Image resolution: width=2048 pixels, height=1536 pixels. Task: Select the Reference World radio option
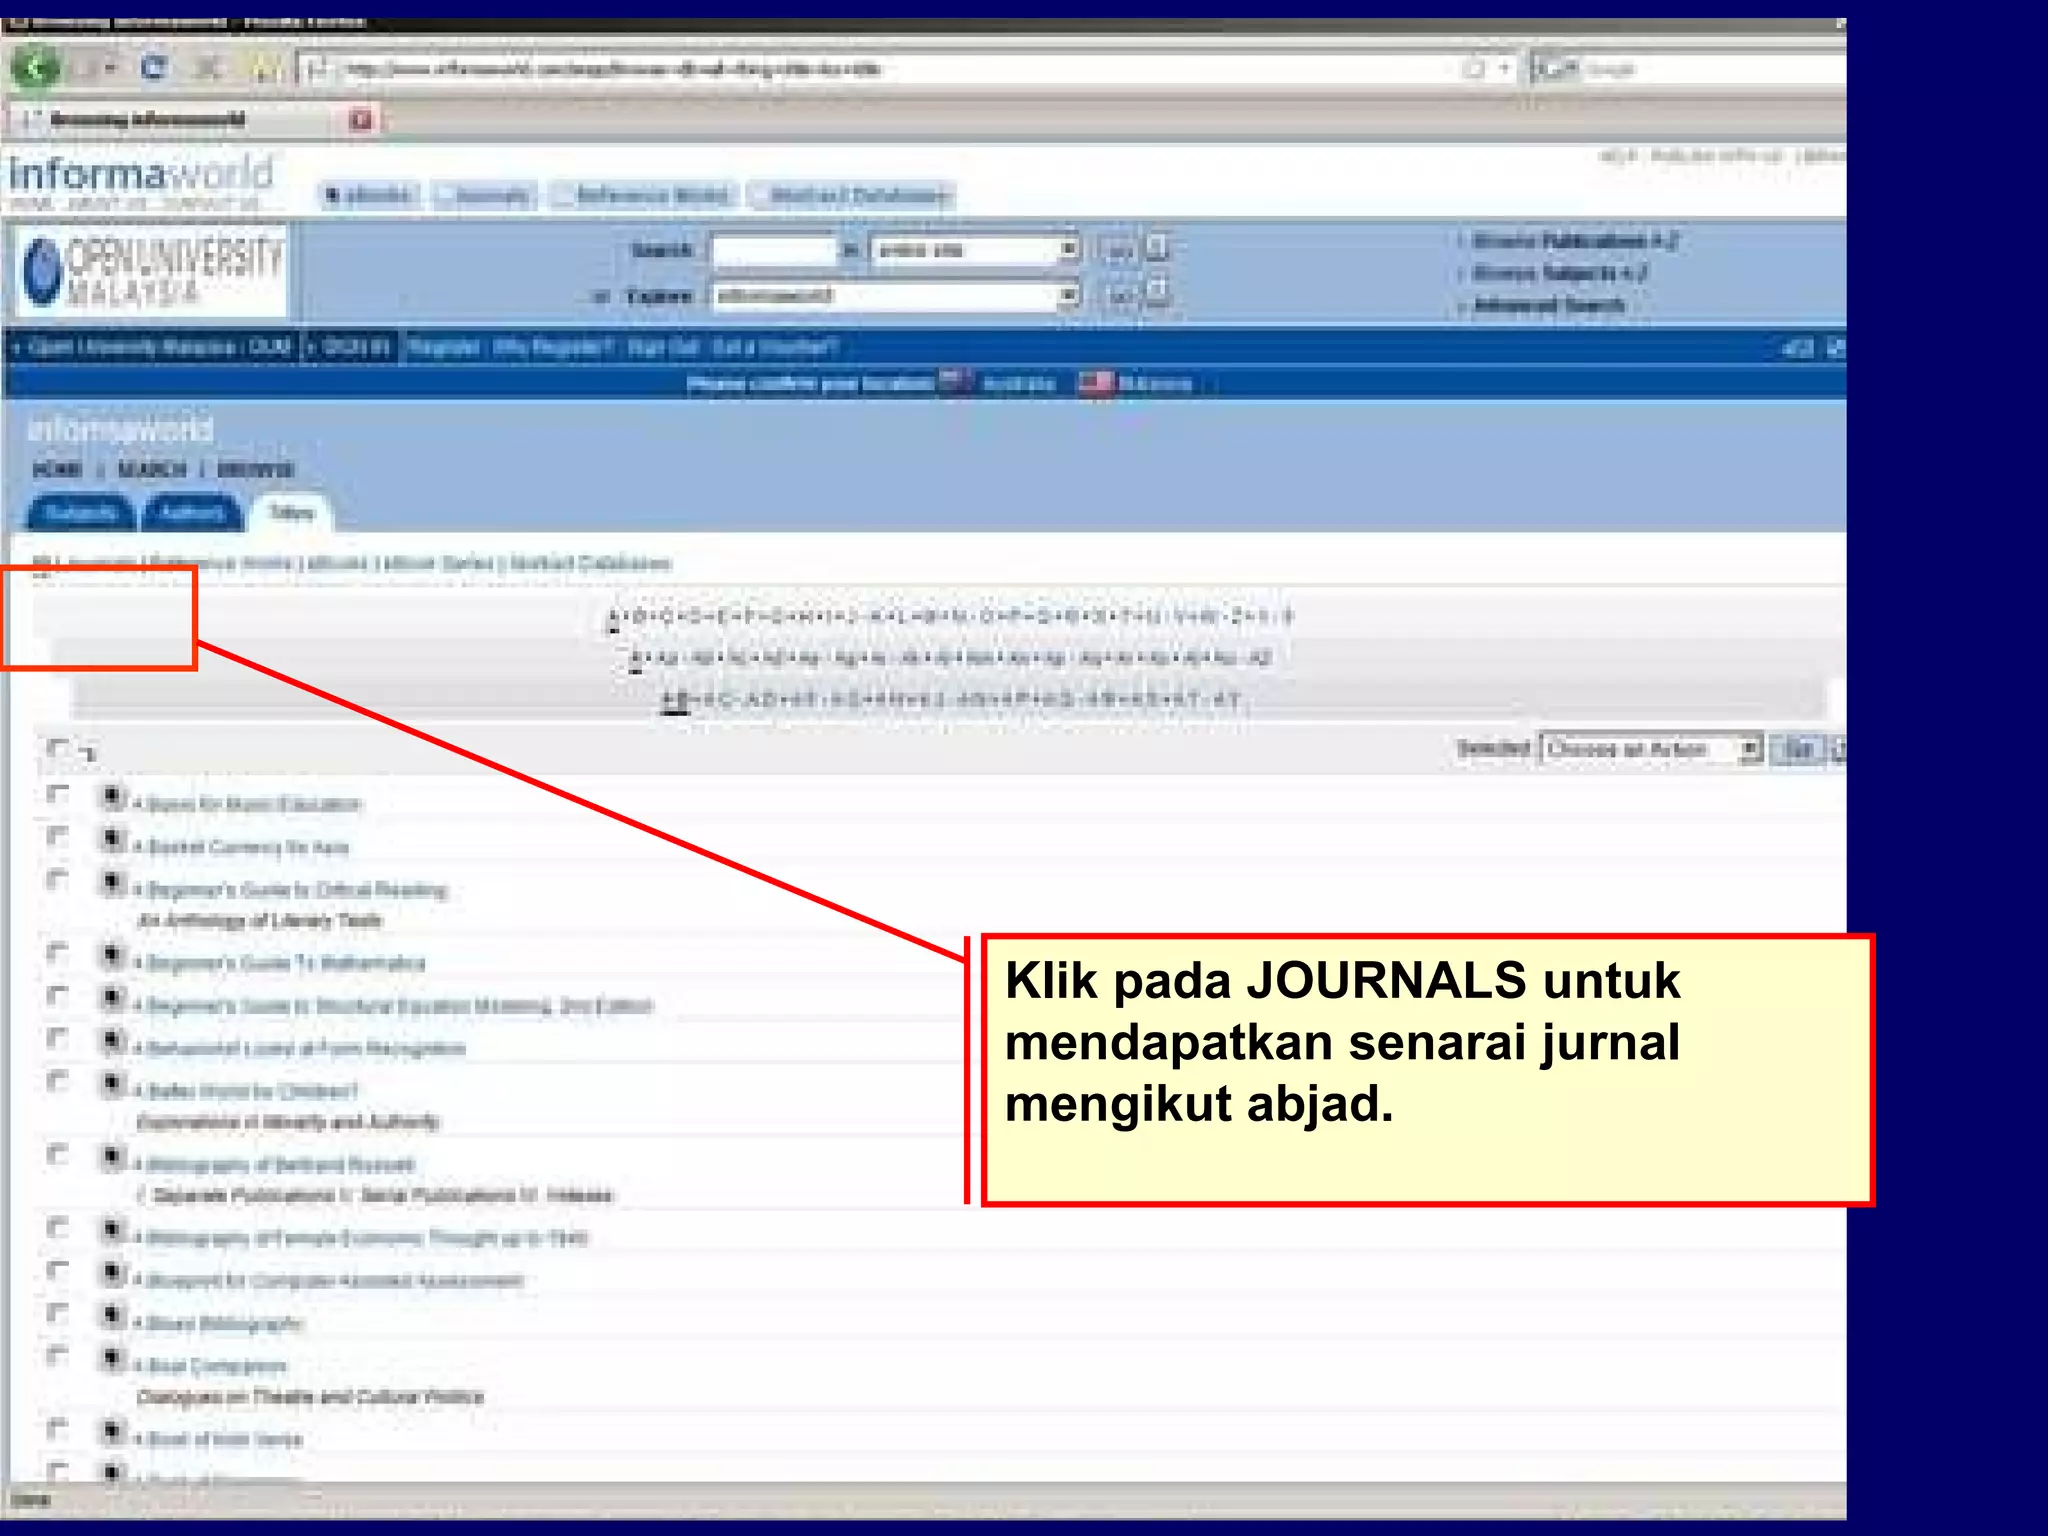pyautogui.click(x=564, y=195)
